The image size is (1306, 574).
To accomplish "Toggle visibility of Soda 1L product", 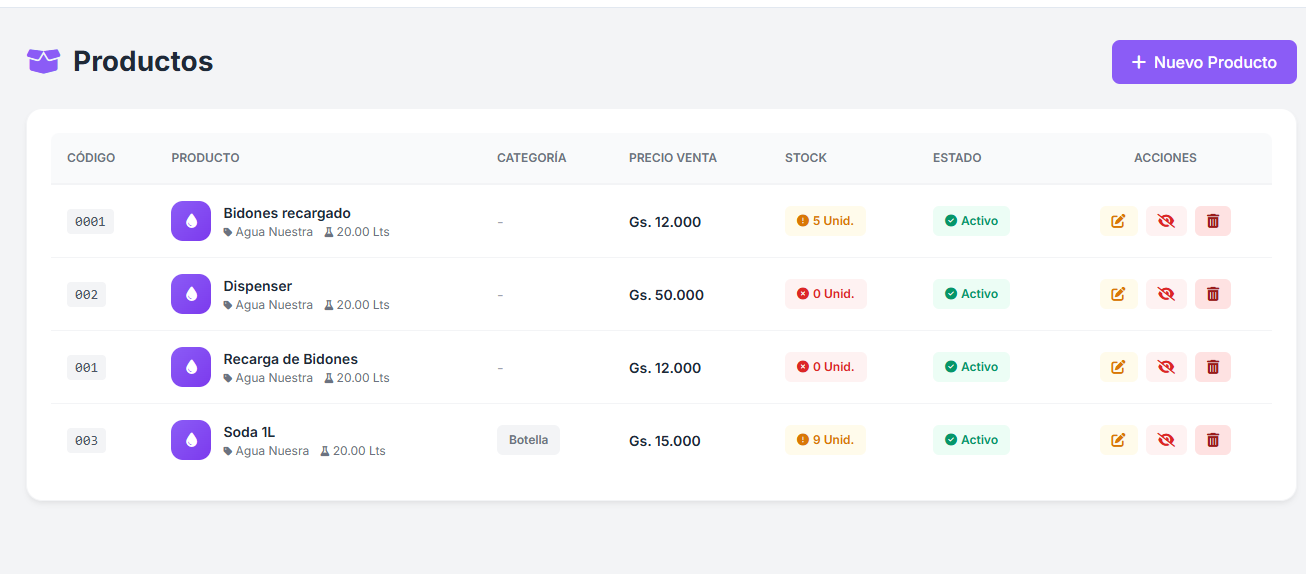I will pos(1165,440).
